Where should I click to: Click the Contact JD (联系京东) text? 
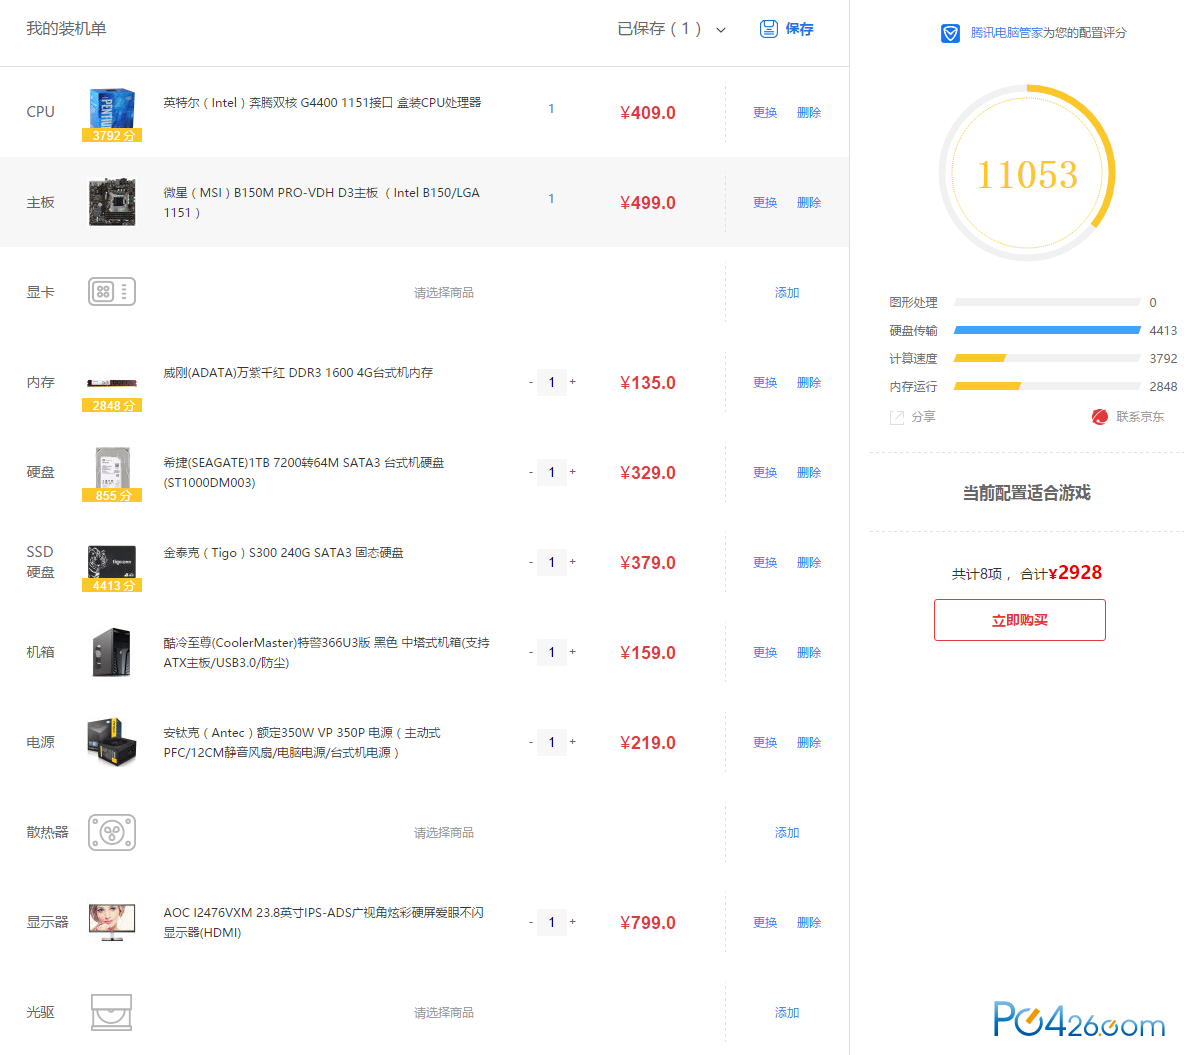(1140, 417)
